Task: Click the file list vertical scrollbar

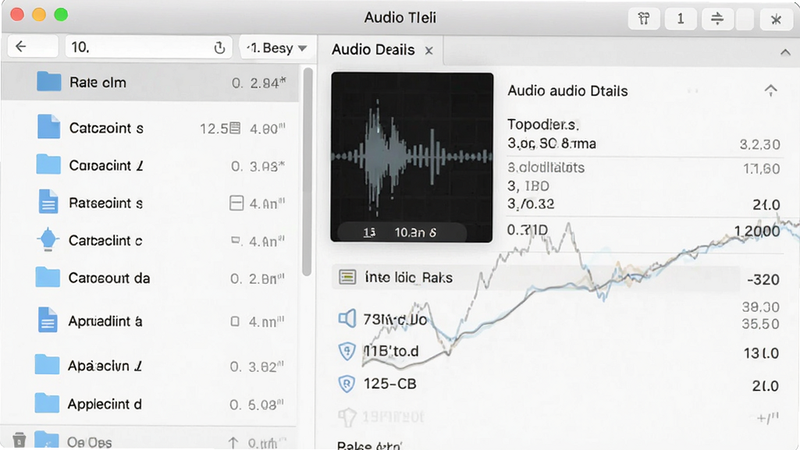Action: pyautogui.click(x=307, y=171)
